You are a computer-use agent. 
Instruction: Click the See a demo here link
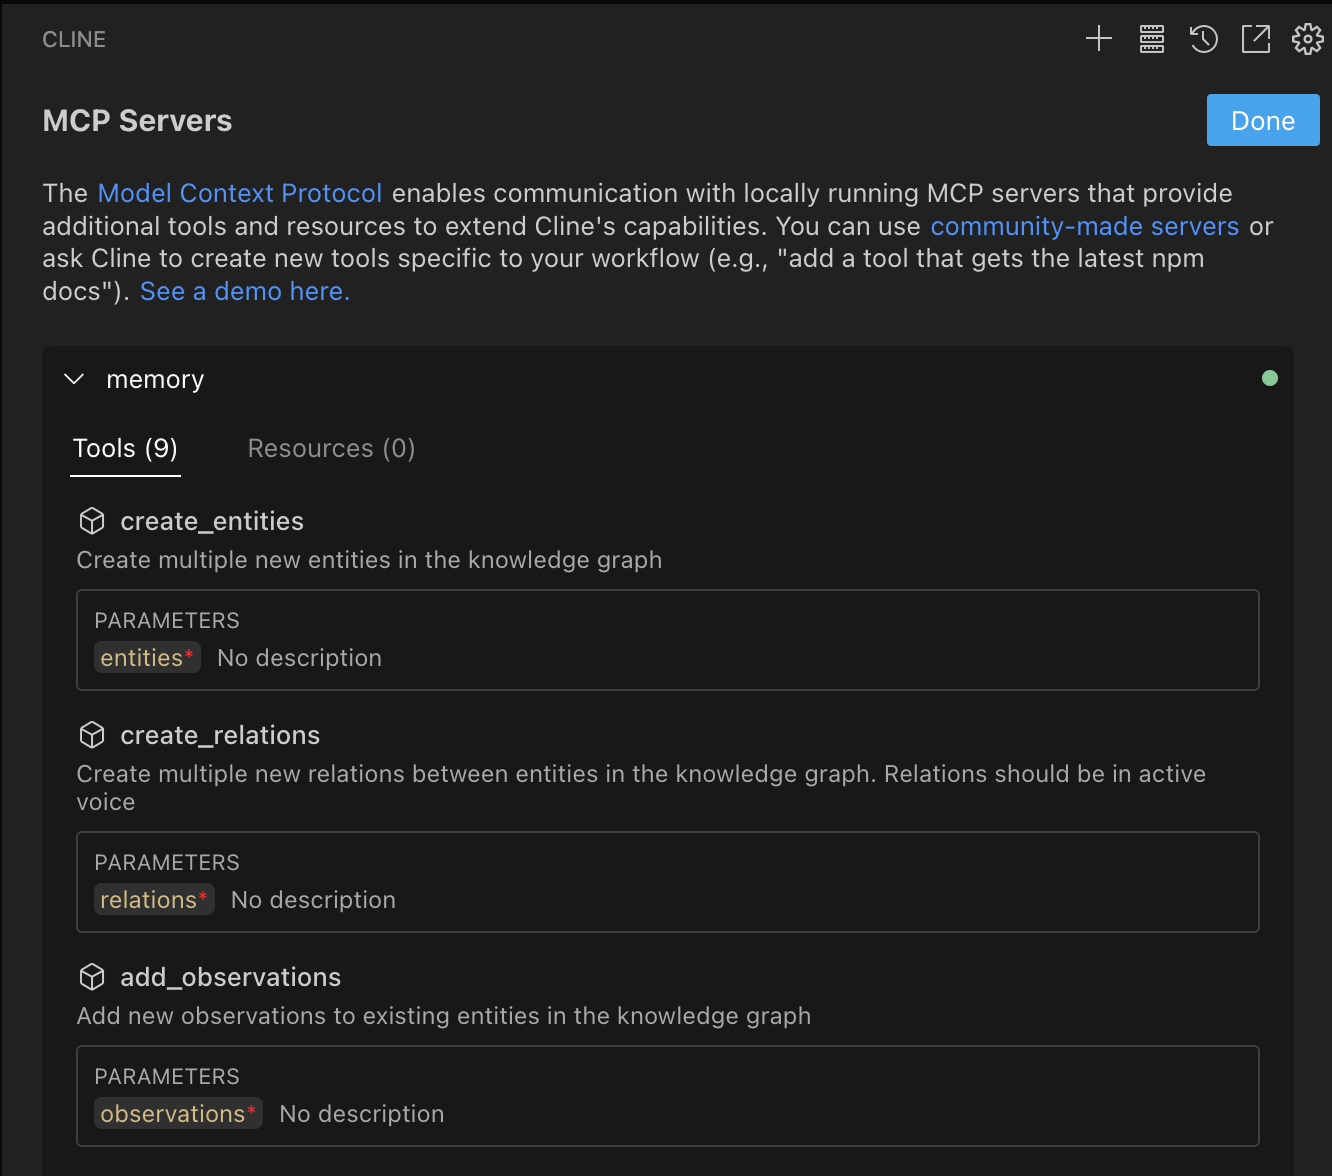[243, 291]
